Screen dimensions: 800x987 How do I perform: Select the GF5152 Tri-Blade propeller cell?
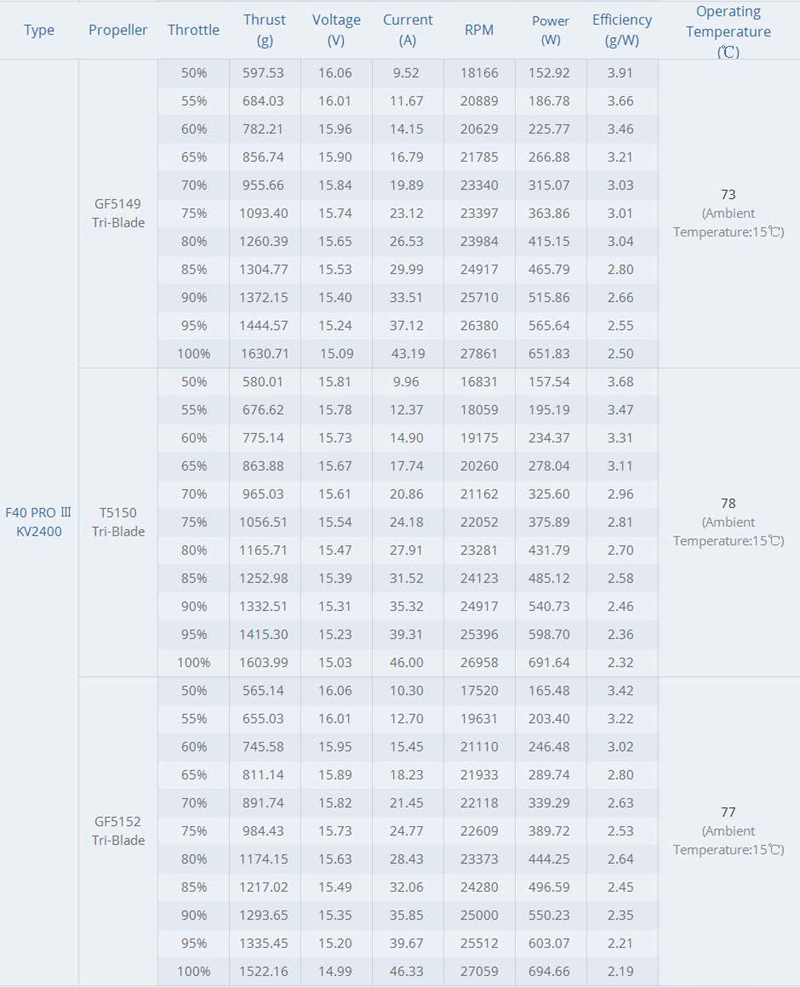point(118,831)
